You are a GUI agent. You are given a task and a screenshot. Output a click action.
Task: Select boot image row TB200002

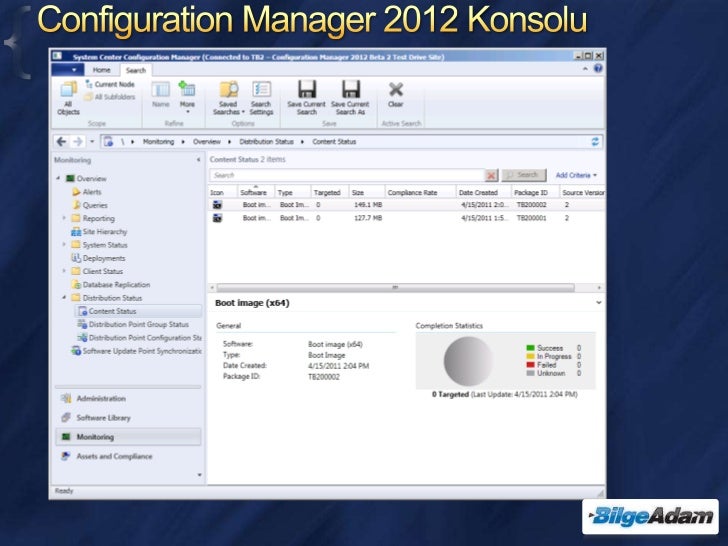[406, 205]
